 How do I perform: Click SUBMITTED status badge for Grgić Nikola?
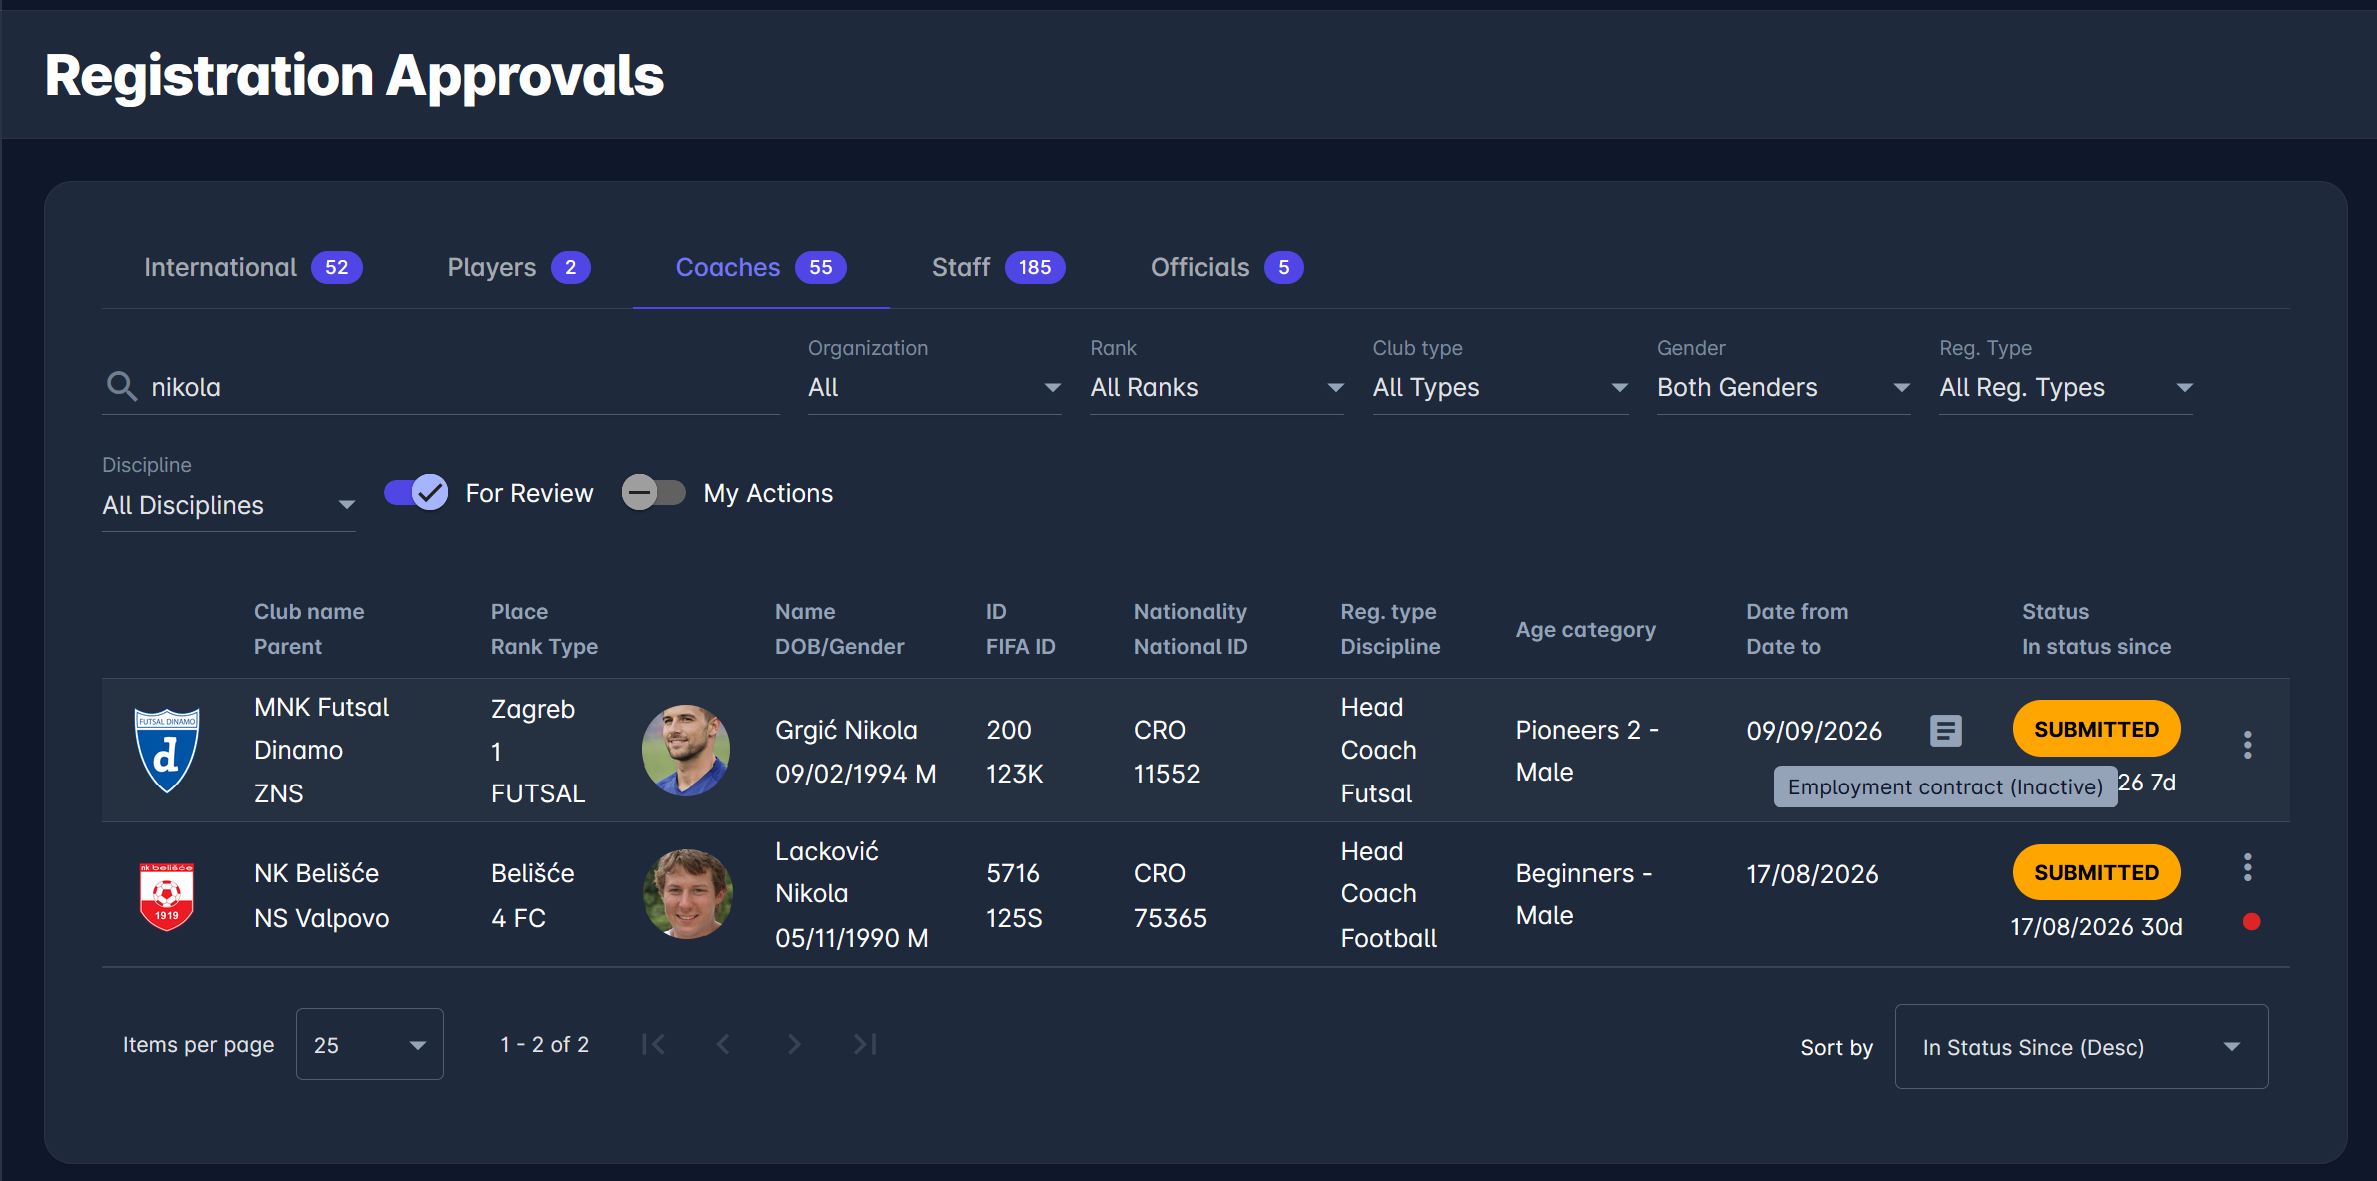coord(2096,730)
